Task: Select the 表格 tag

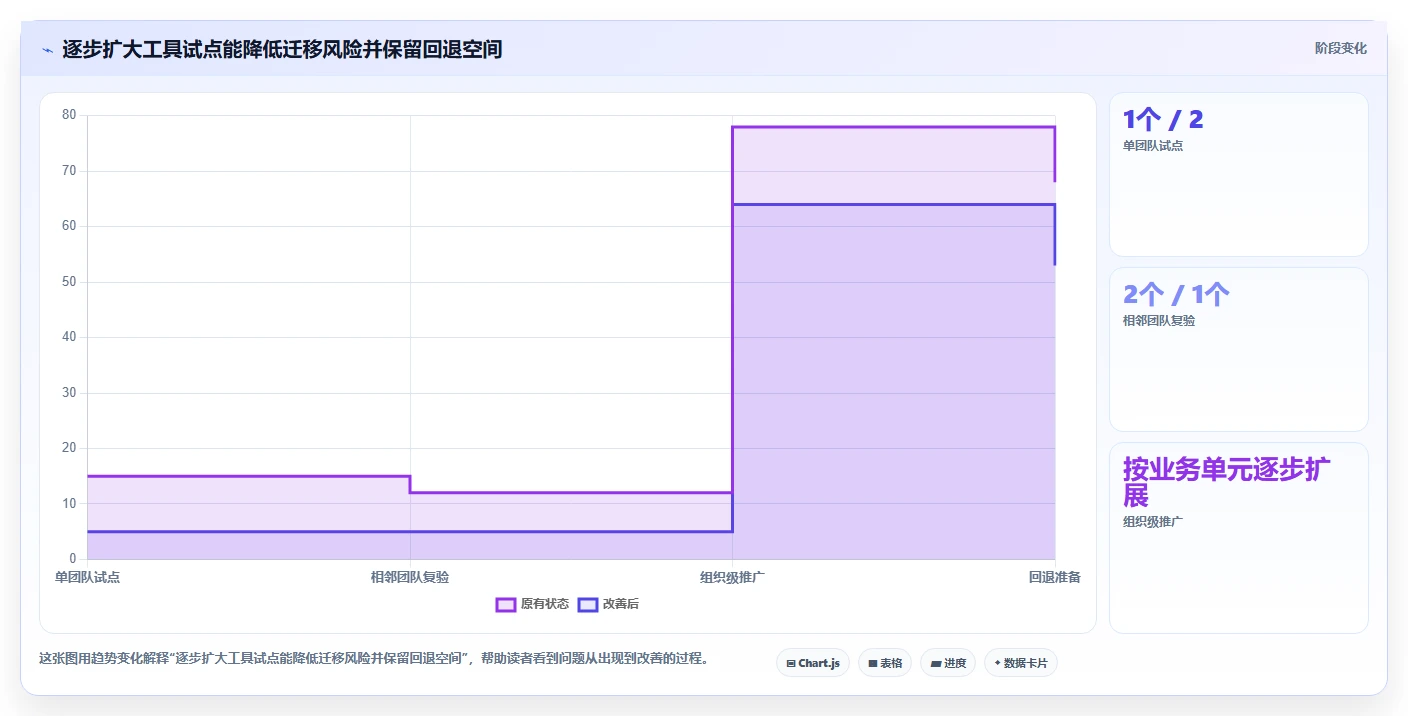Action: (x=885, y=663)
